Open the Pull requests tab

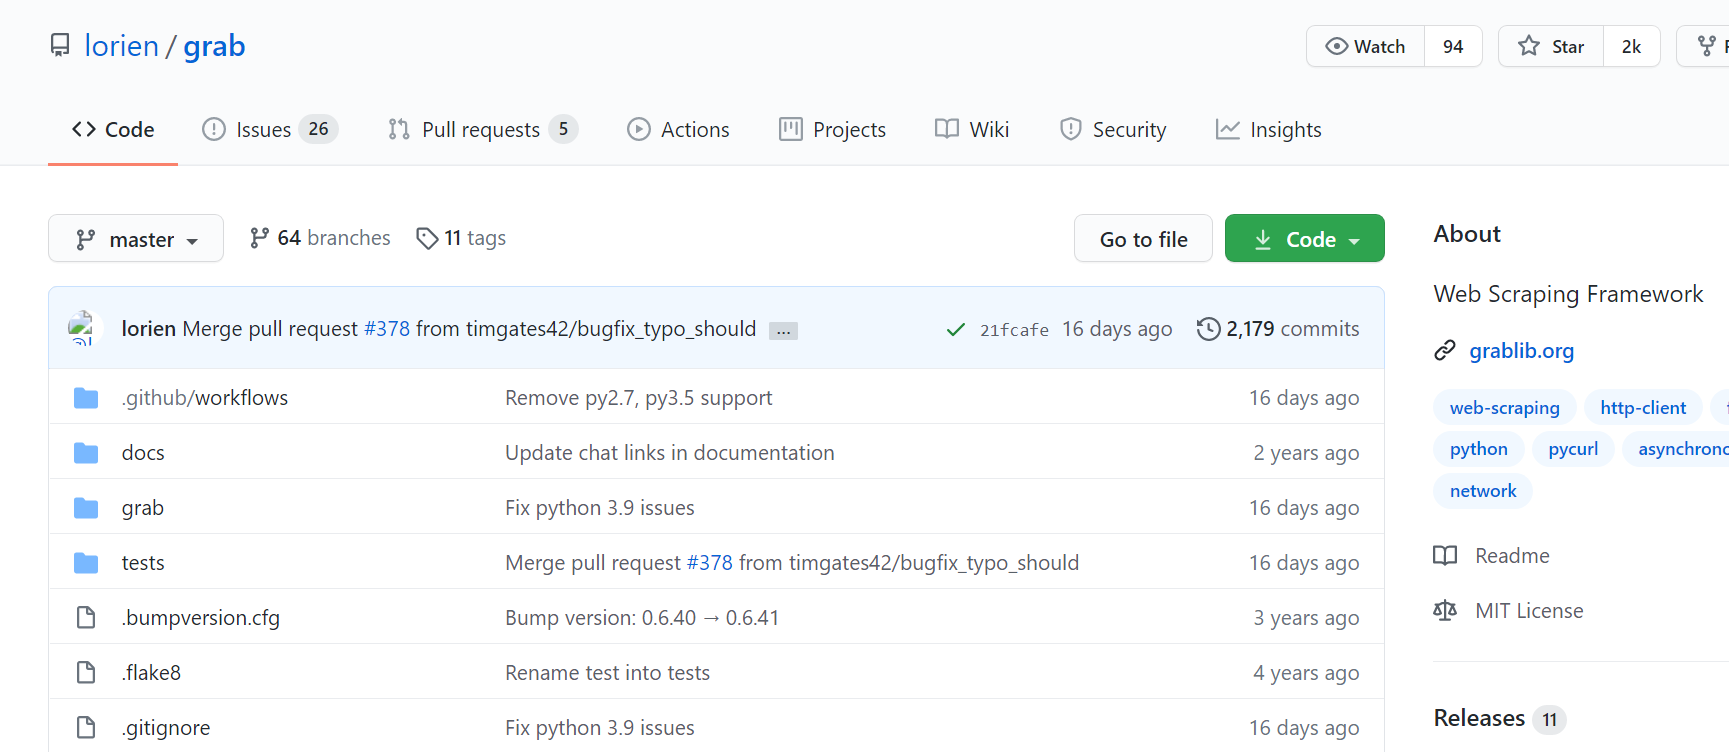tap(480, 130)
